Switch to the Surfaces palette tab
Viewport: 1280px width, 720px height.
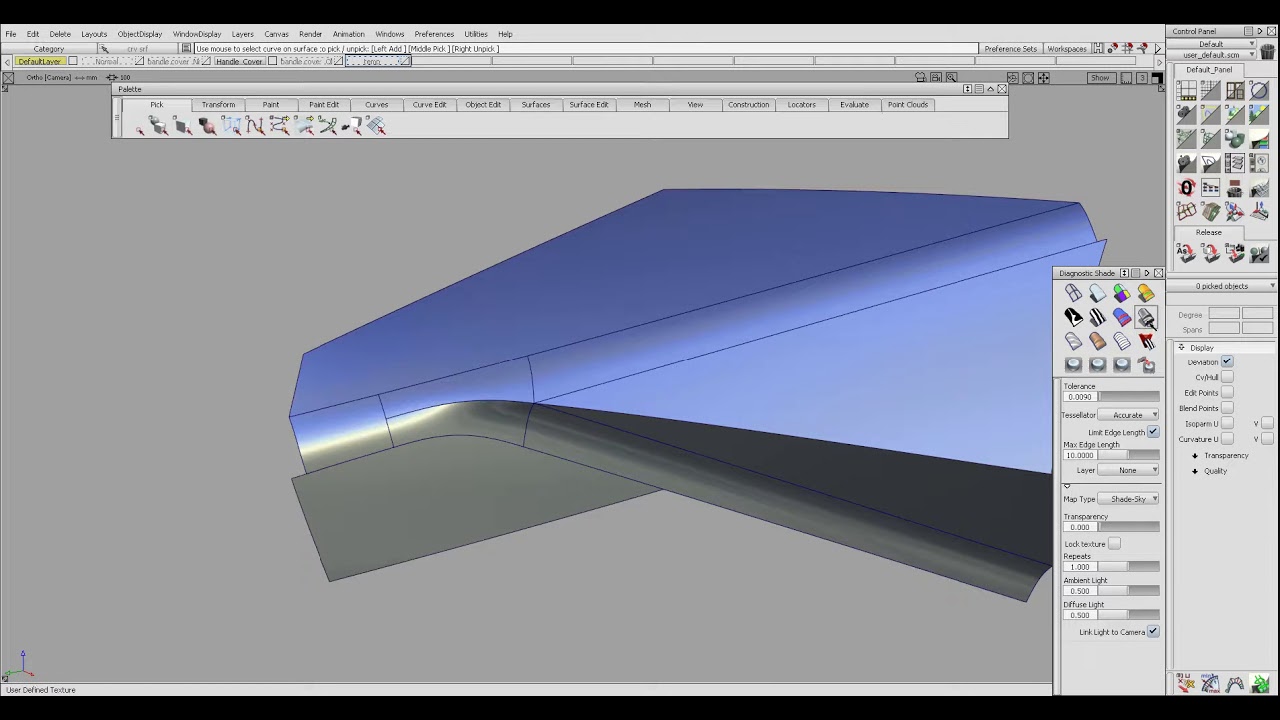[x=536, y=105]
